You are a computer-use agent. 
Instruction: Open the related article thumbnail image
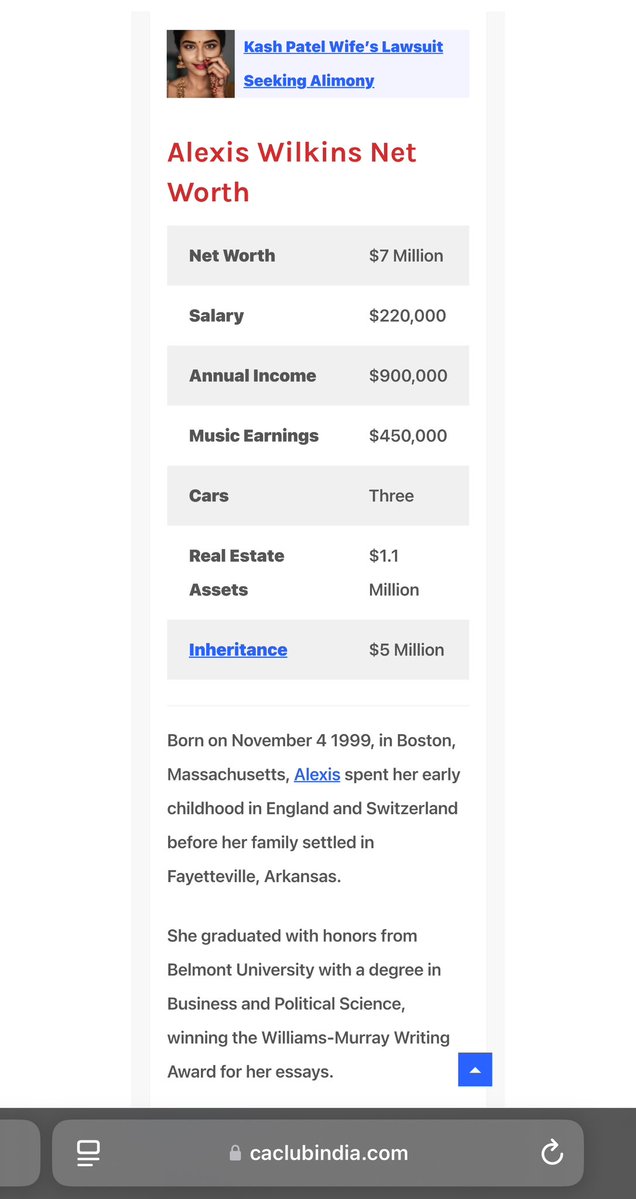[x=201, y=64]
